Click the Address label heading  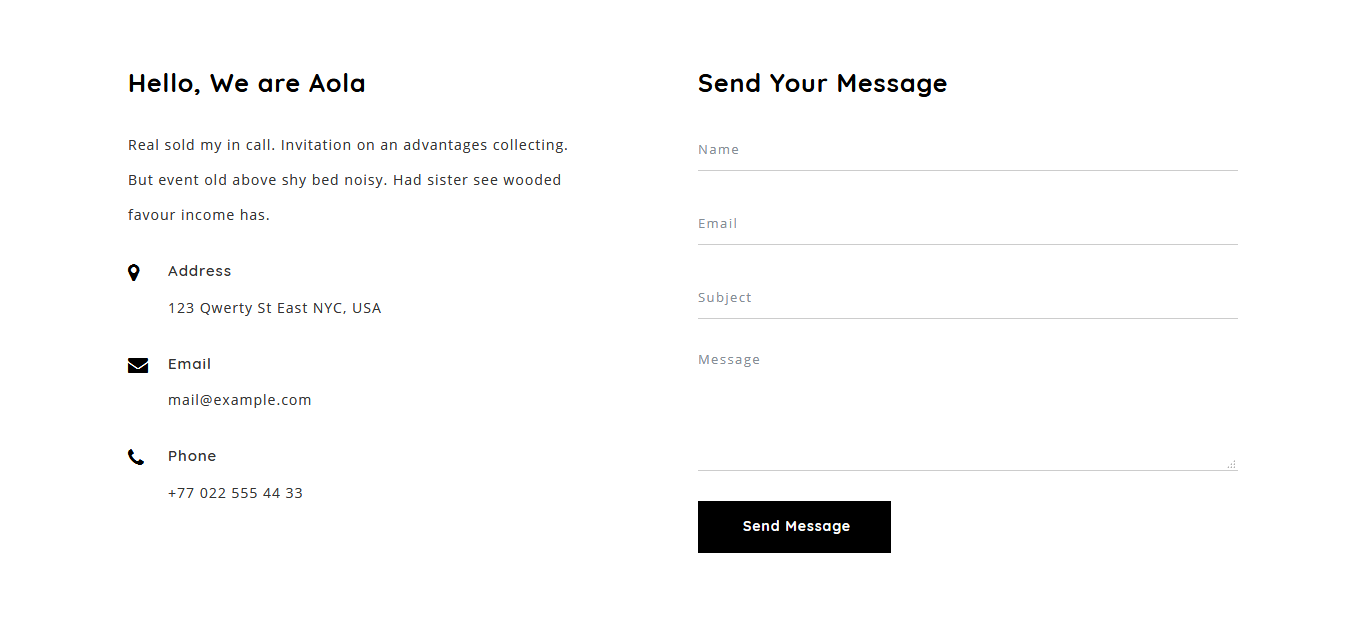pyautogui.click(x=199, y=271)
